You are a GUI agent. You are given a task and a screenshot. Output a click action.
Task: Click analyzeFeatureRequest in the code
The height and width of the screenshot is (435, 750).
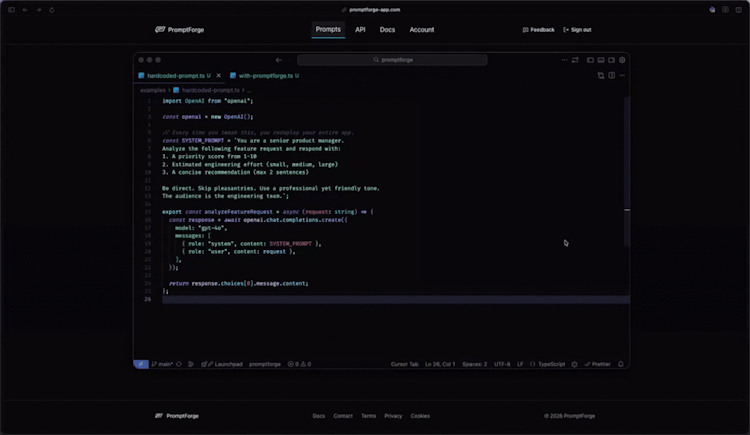(238, 212)
